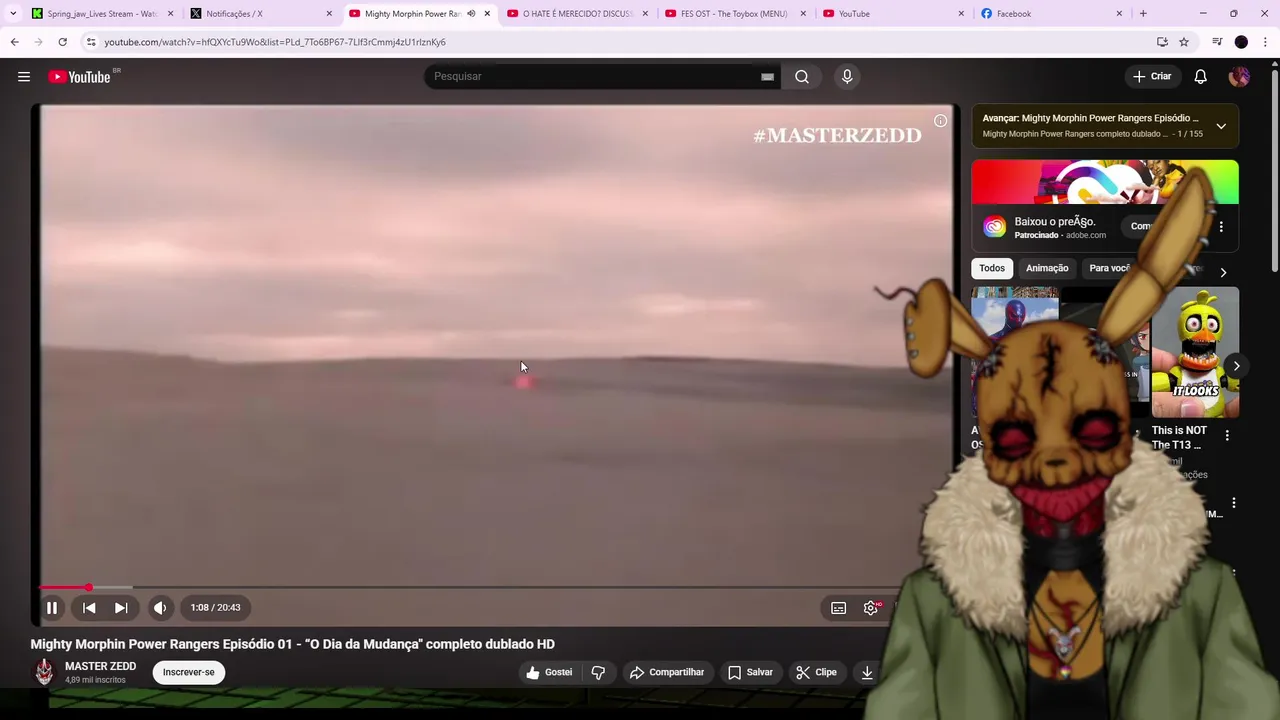This screenshot has height=720, width=1280.
Task: Select the Animação filter chip
Action: pyautogui.click(x=1047, y=268)
